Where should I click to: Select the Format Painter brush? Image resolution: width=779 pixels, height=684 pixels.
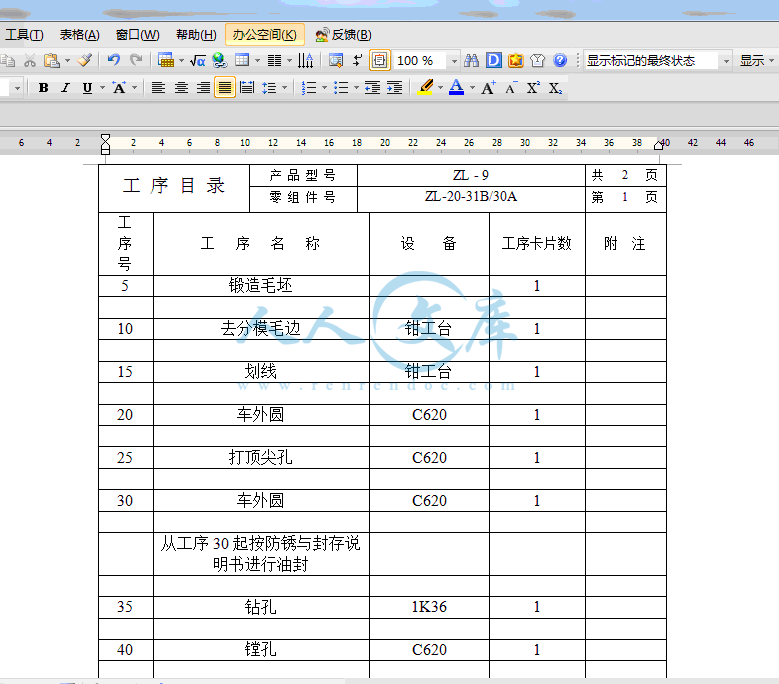coord(84,61)
